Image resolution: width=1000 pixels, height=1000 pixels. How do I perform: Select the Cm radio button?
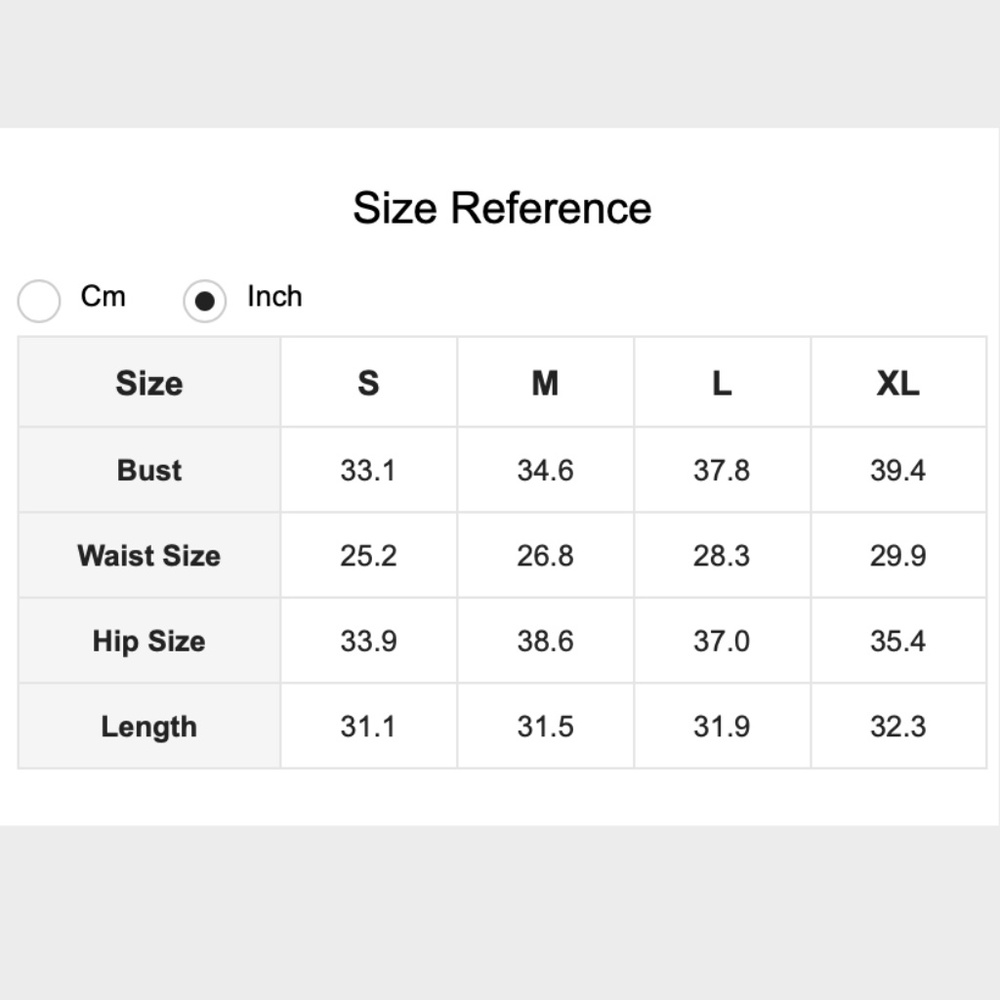(x=40, y=301)
